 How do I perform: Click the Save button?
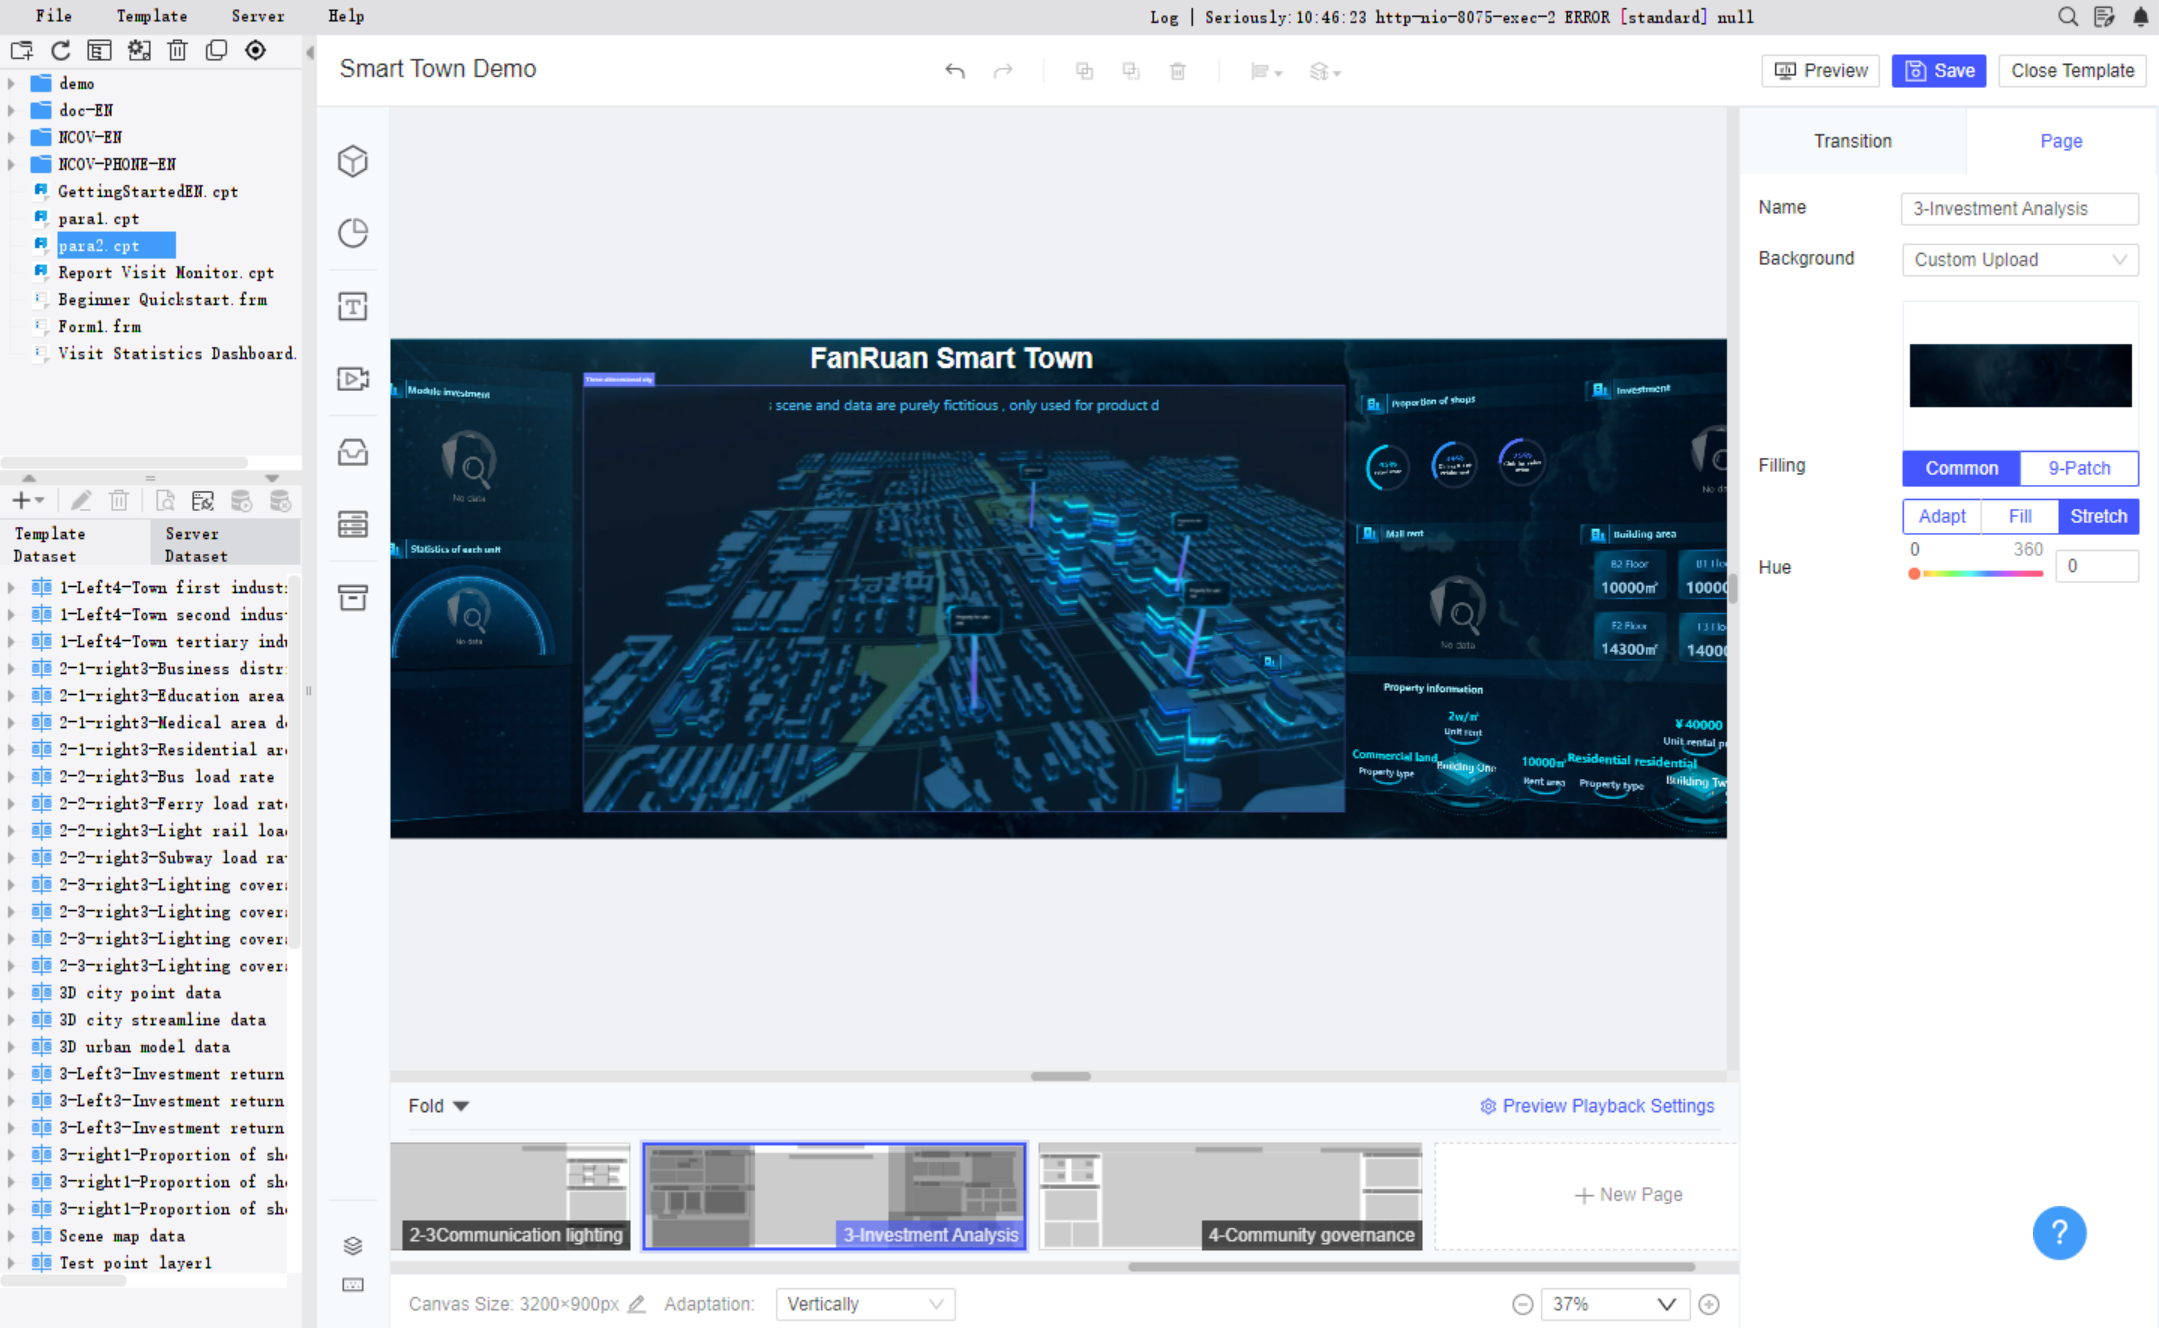click(1938, 71)
